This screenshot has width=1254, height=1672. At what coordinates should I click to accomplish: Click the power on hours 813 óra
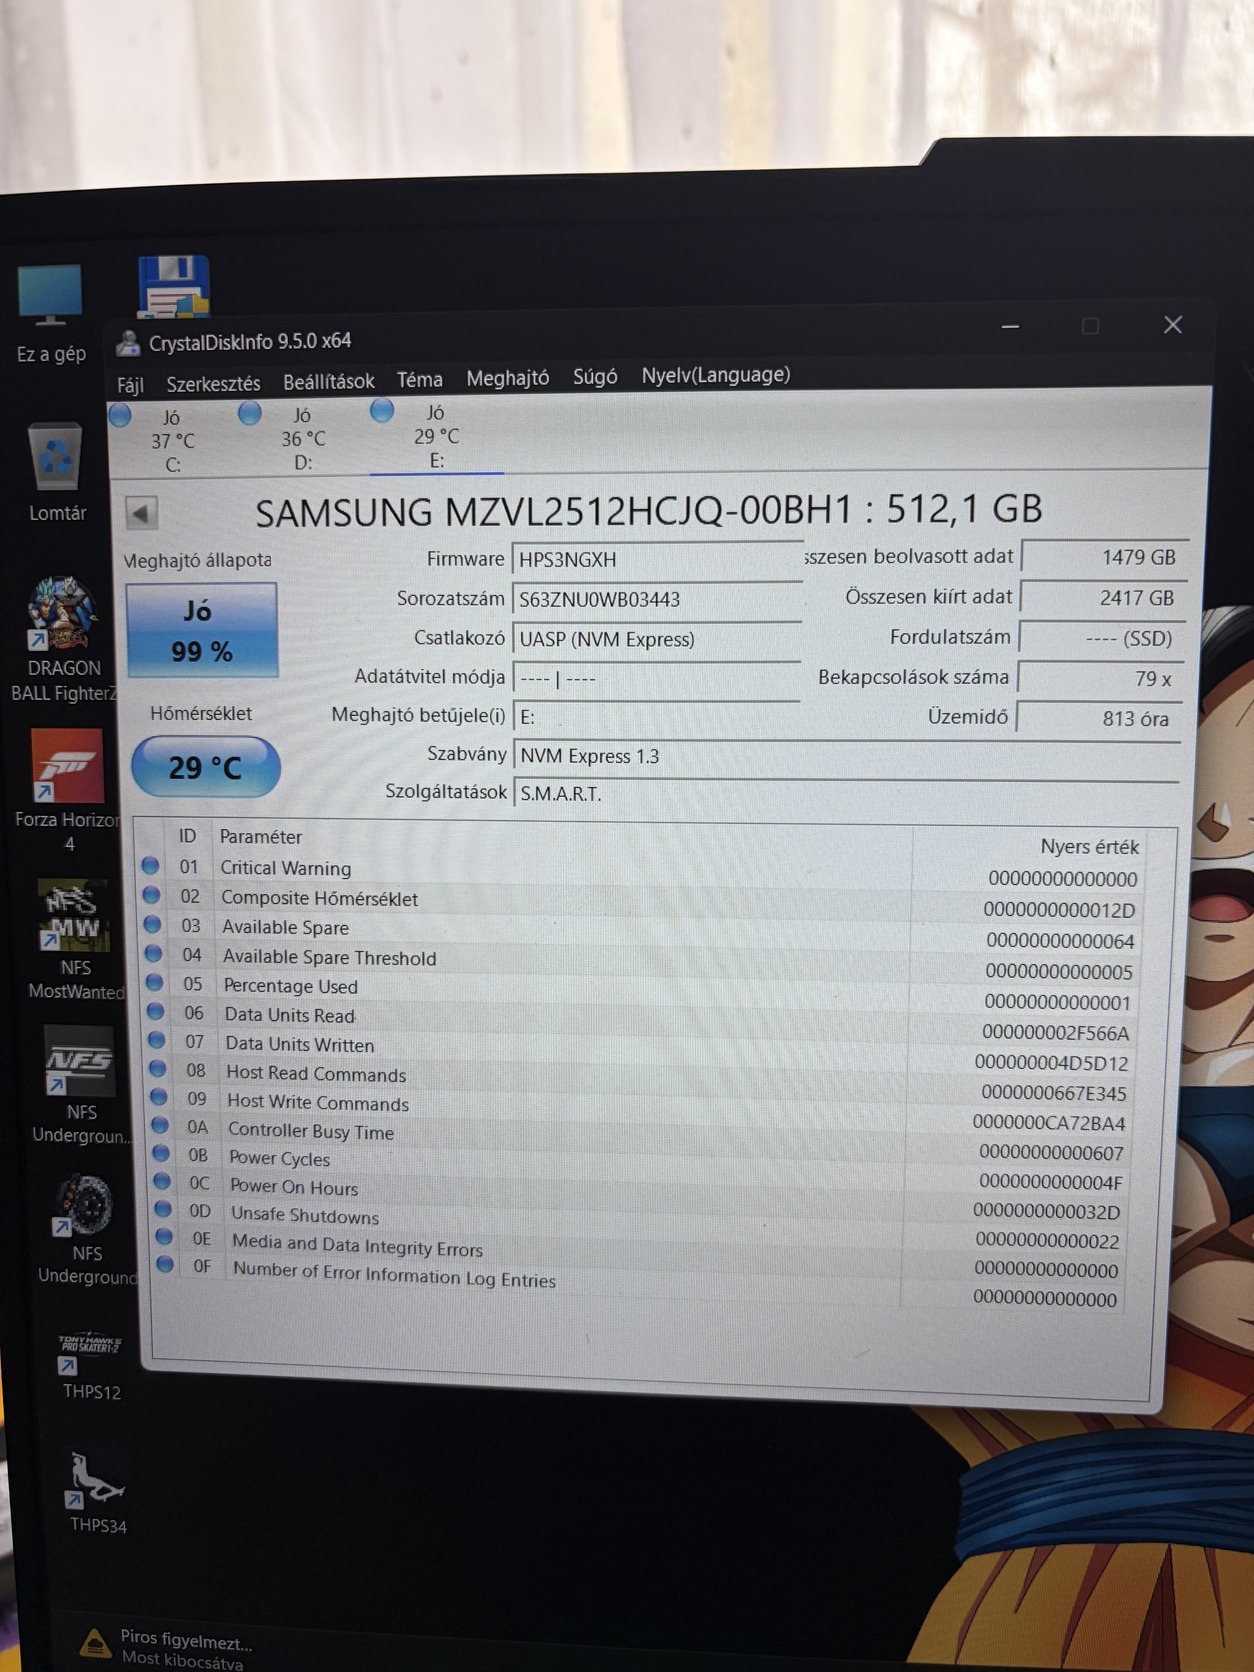[1099, 718]
